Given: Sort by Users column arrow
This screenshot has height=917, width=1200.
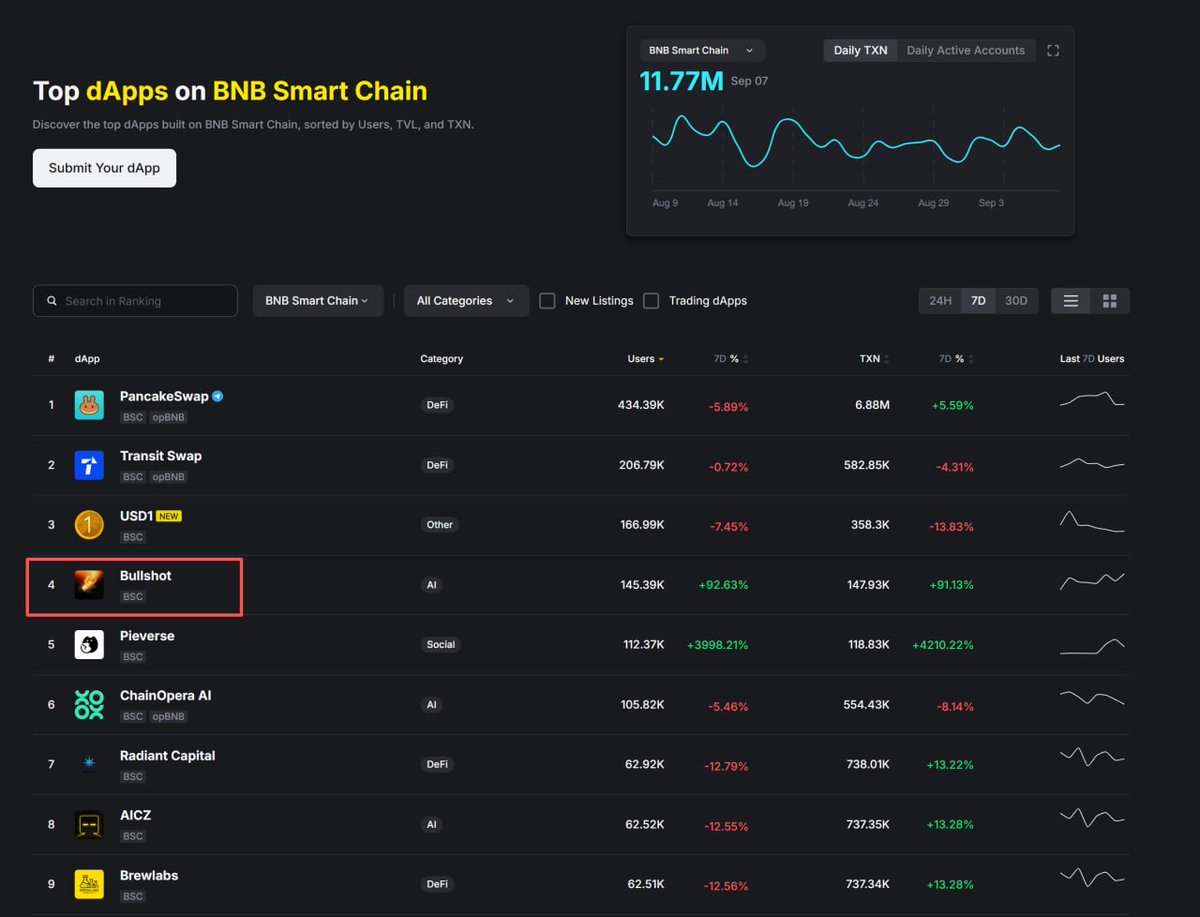Looking at the screenshot, I should (661, 359).
